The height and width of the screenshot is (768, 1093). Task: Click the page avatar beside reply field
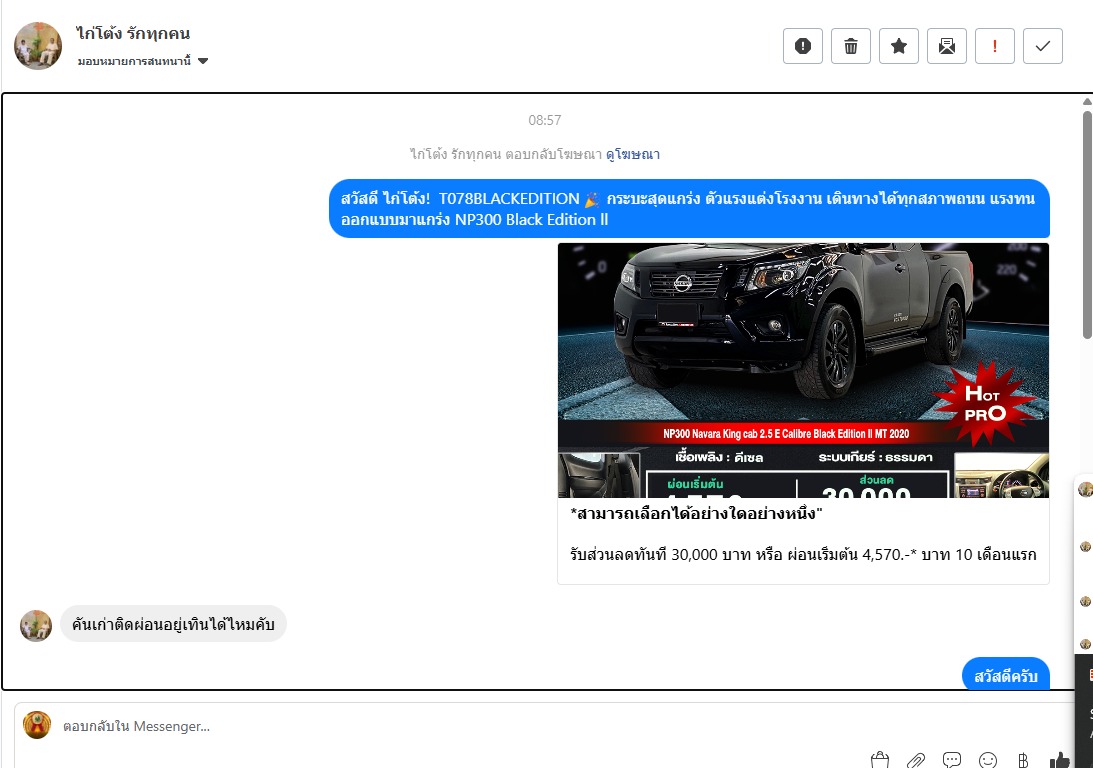click(x=37, y=725)
